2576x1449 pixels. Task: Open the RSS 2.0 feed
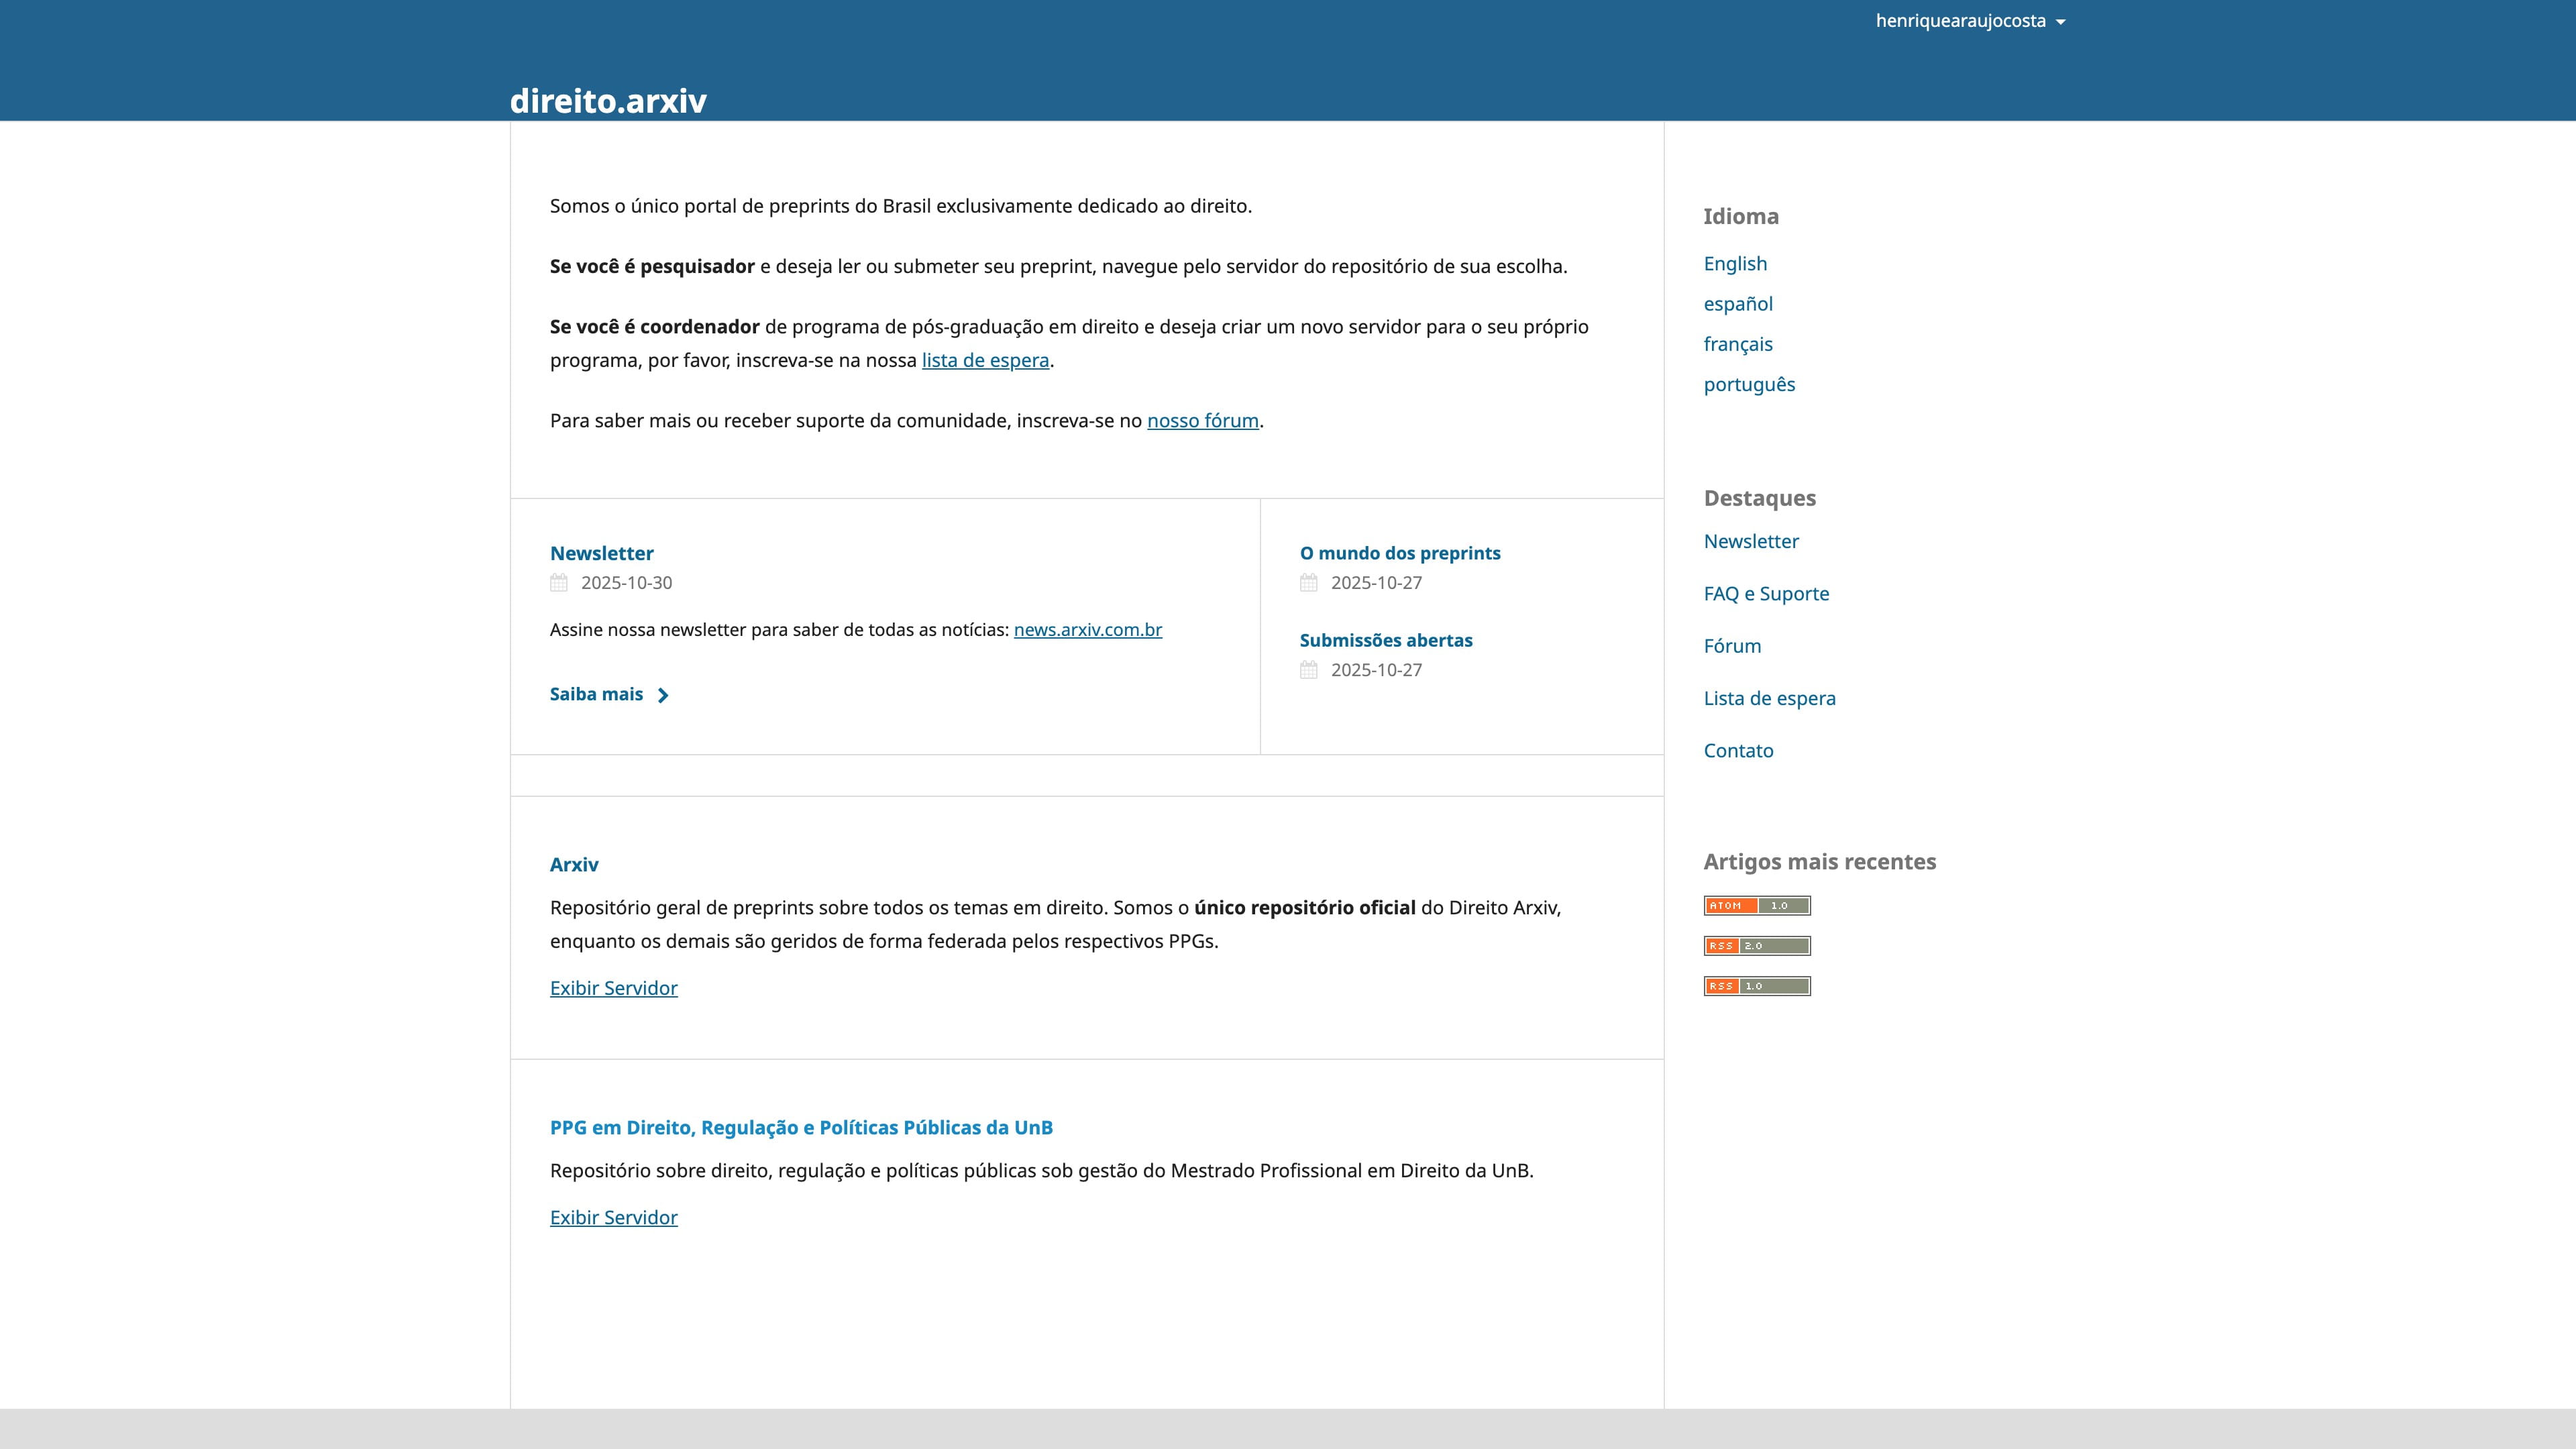pos(1757,945)
